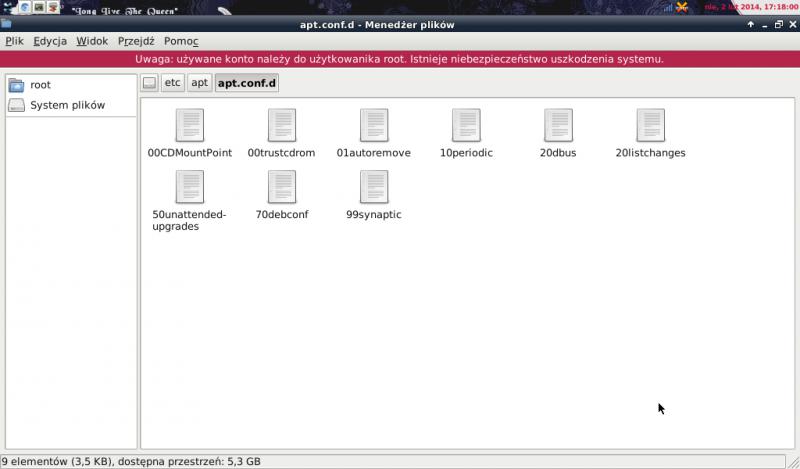Image resolution: width=800 pixels, height=469 pixels.
Task: Click the 01autoremove config file
Action: [x=373, y=125]
